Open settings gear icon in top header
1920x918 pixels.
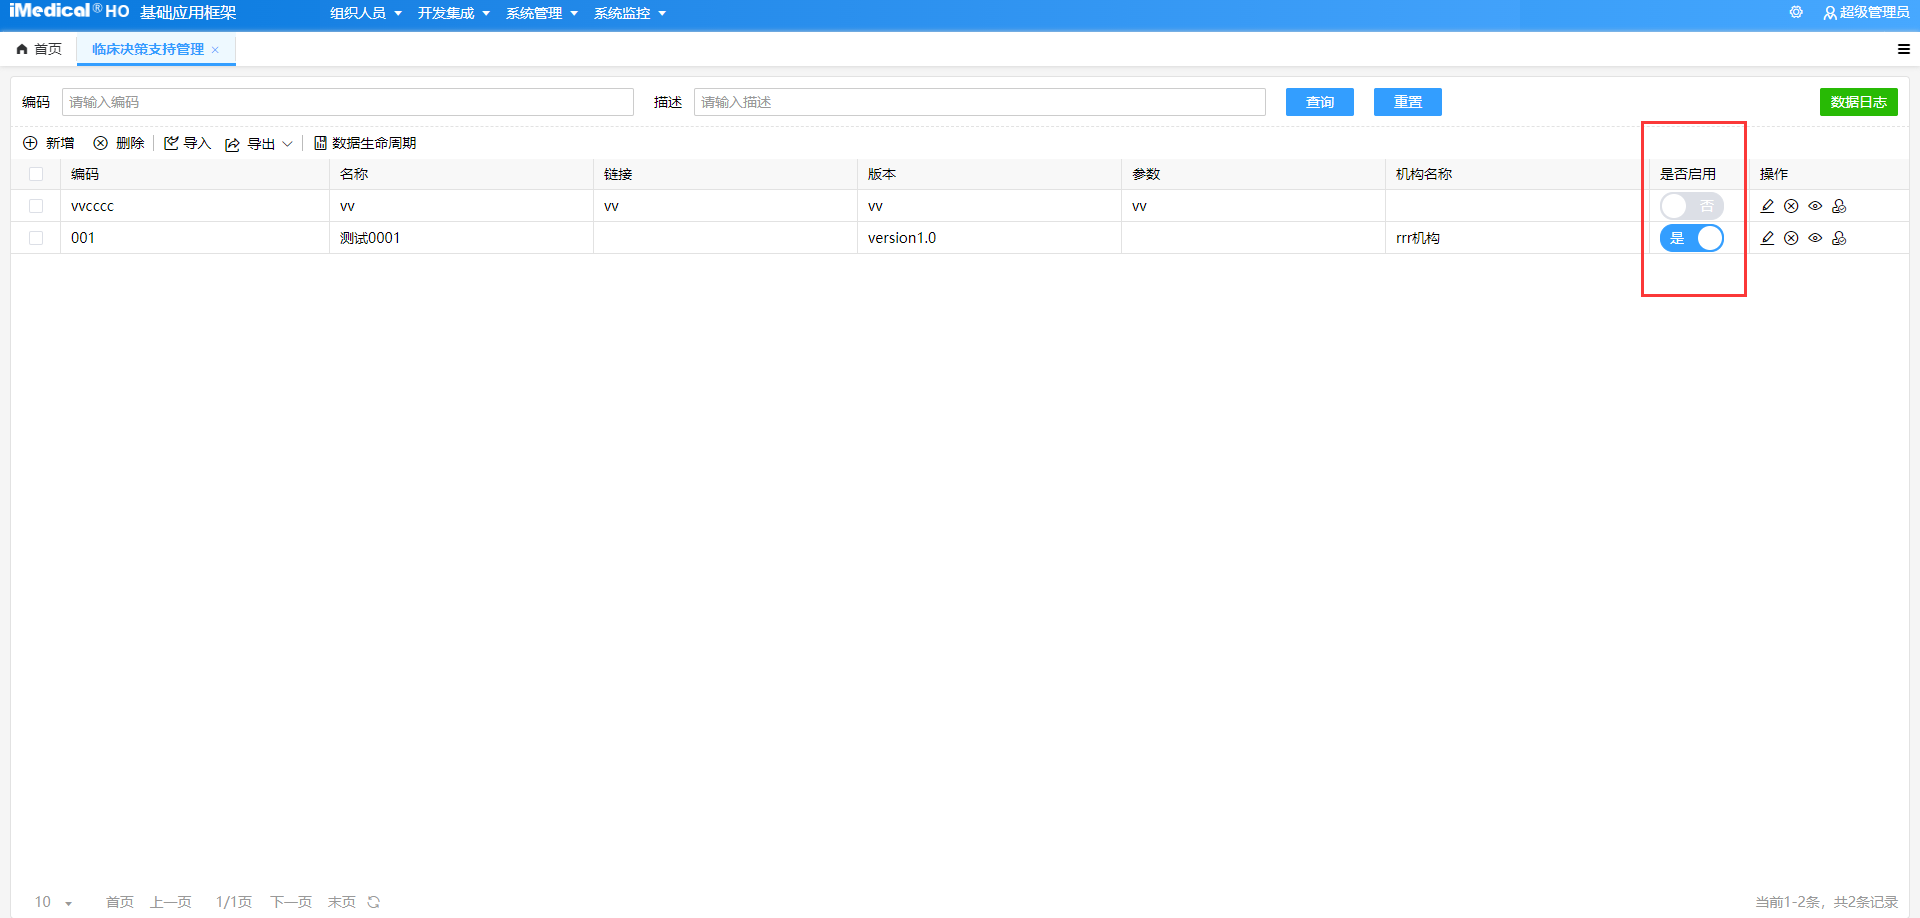click(1796, 13)
